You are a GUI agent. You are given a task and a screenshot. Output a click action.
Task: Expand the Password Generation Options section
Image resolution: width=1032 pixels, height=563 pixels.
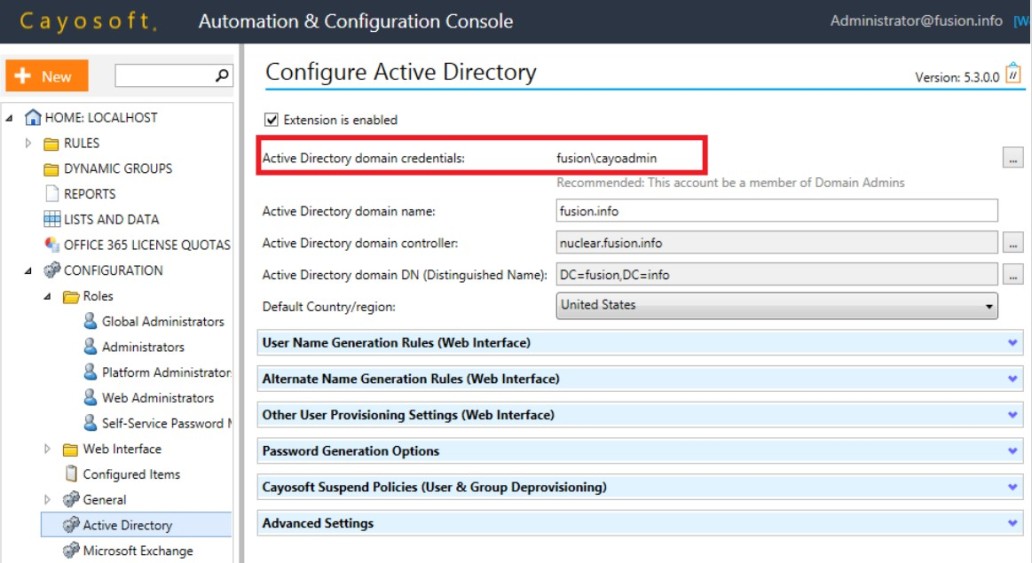tap(640, 451)
